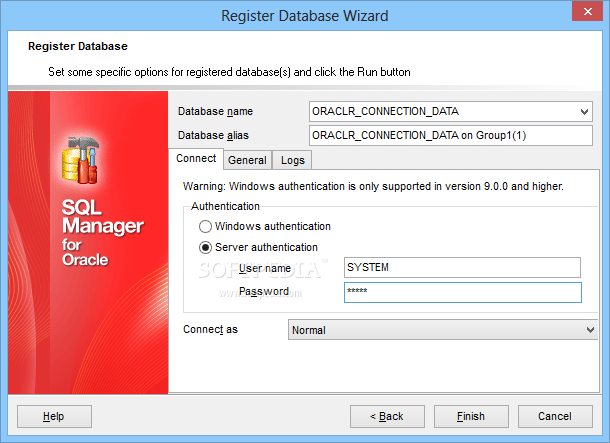
Task: Cancel the Register Database Wizard
Action: [x=555, y=416]
